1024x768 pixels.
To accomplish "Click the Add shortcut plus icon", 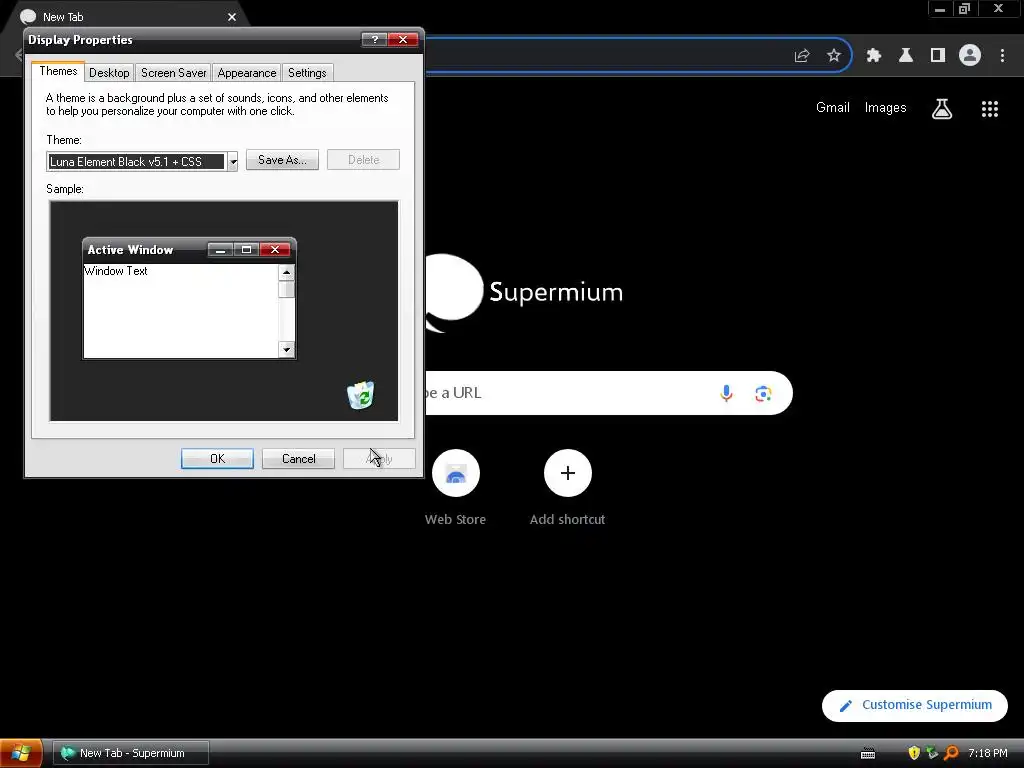I will tap(568, 473).
